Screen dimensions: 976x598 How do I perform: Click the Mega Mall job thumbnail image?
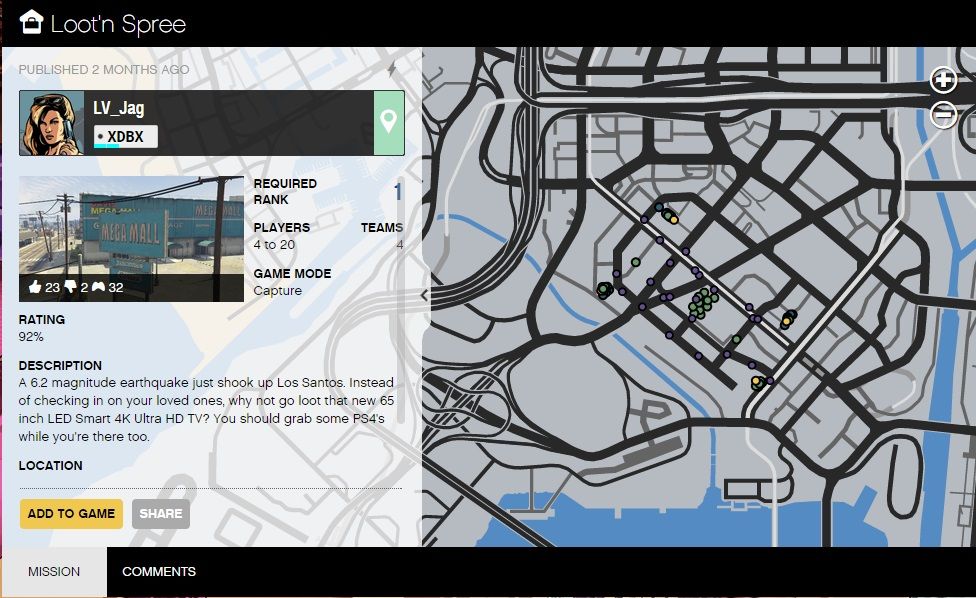pos(131,230)
